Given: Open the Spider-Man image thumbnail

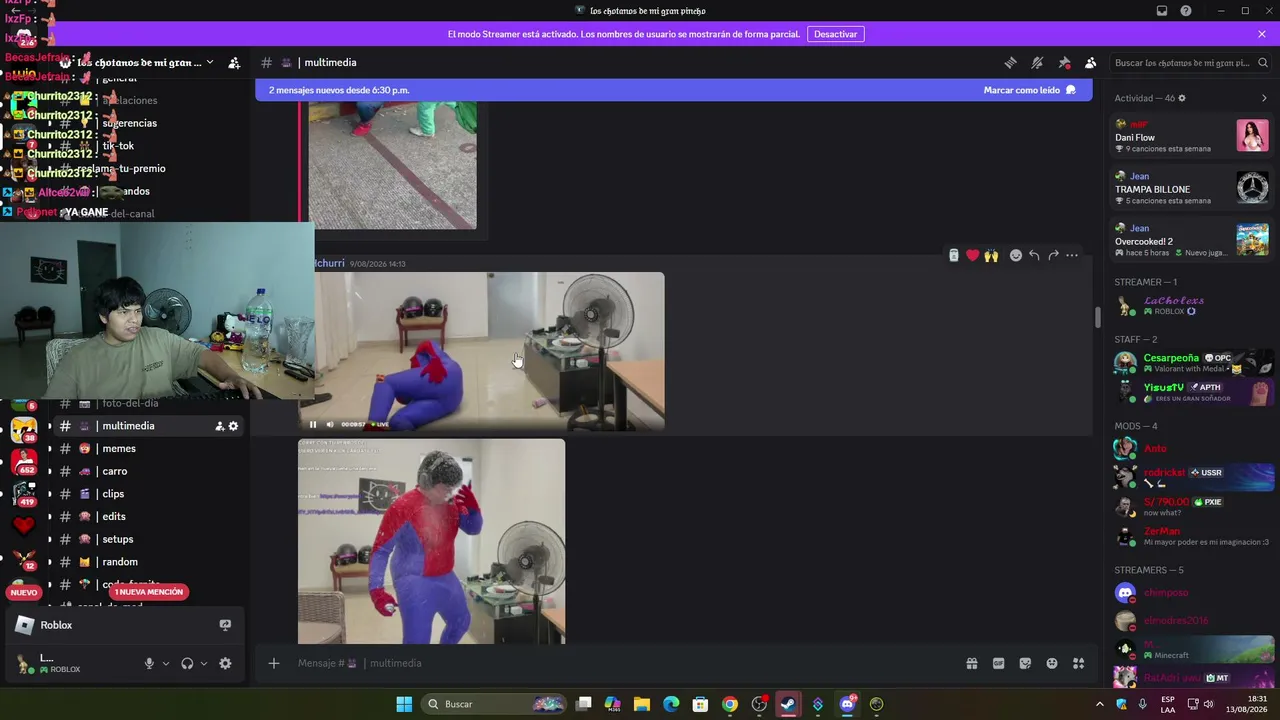Looking at the screenshot, I should click(x=431, y=541).
